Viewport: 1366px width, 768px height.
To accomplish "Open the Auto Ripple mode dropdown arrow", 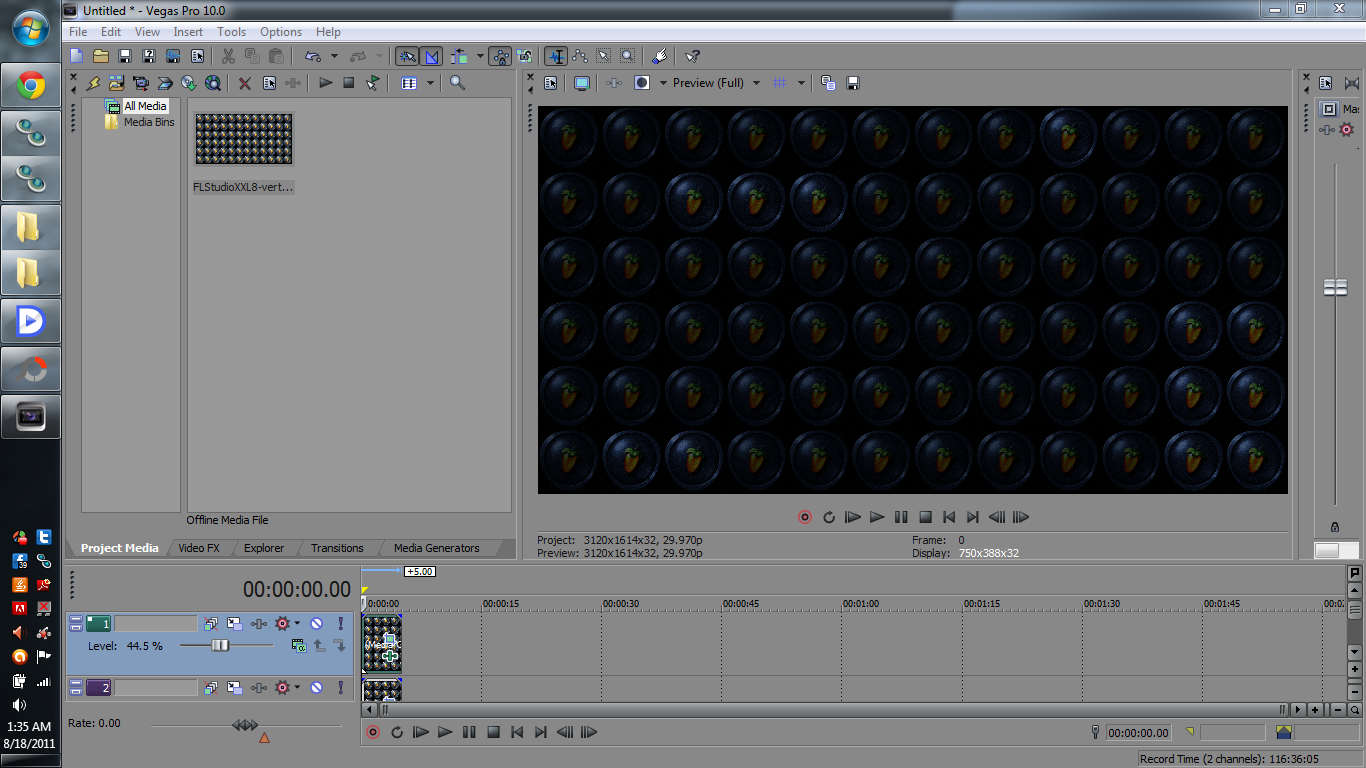I will coord(480,56).
